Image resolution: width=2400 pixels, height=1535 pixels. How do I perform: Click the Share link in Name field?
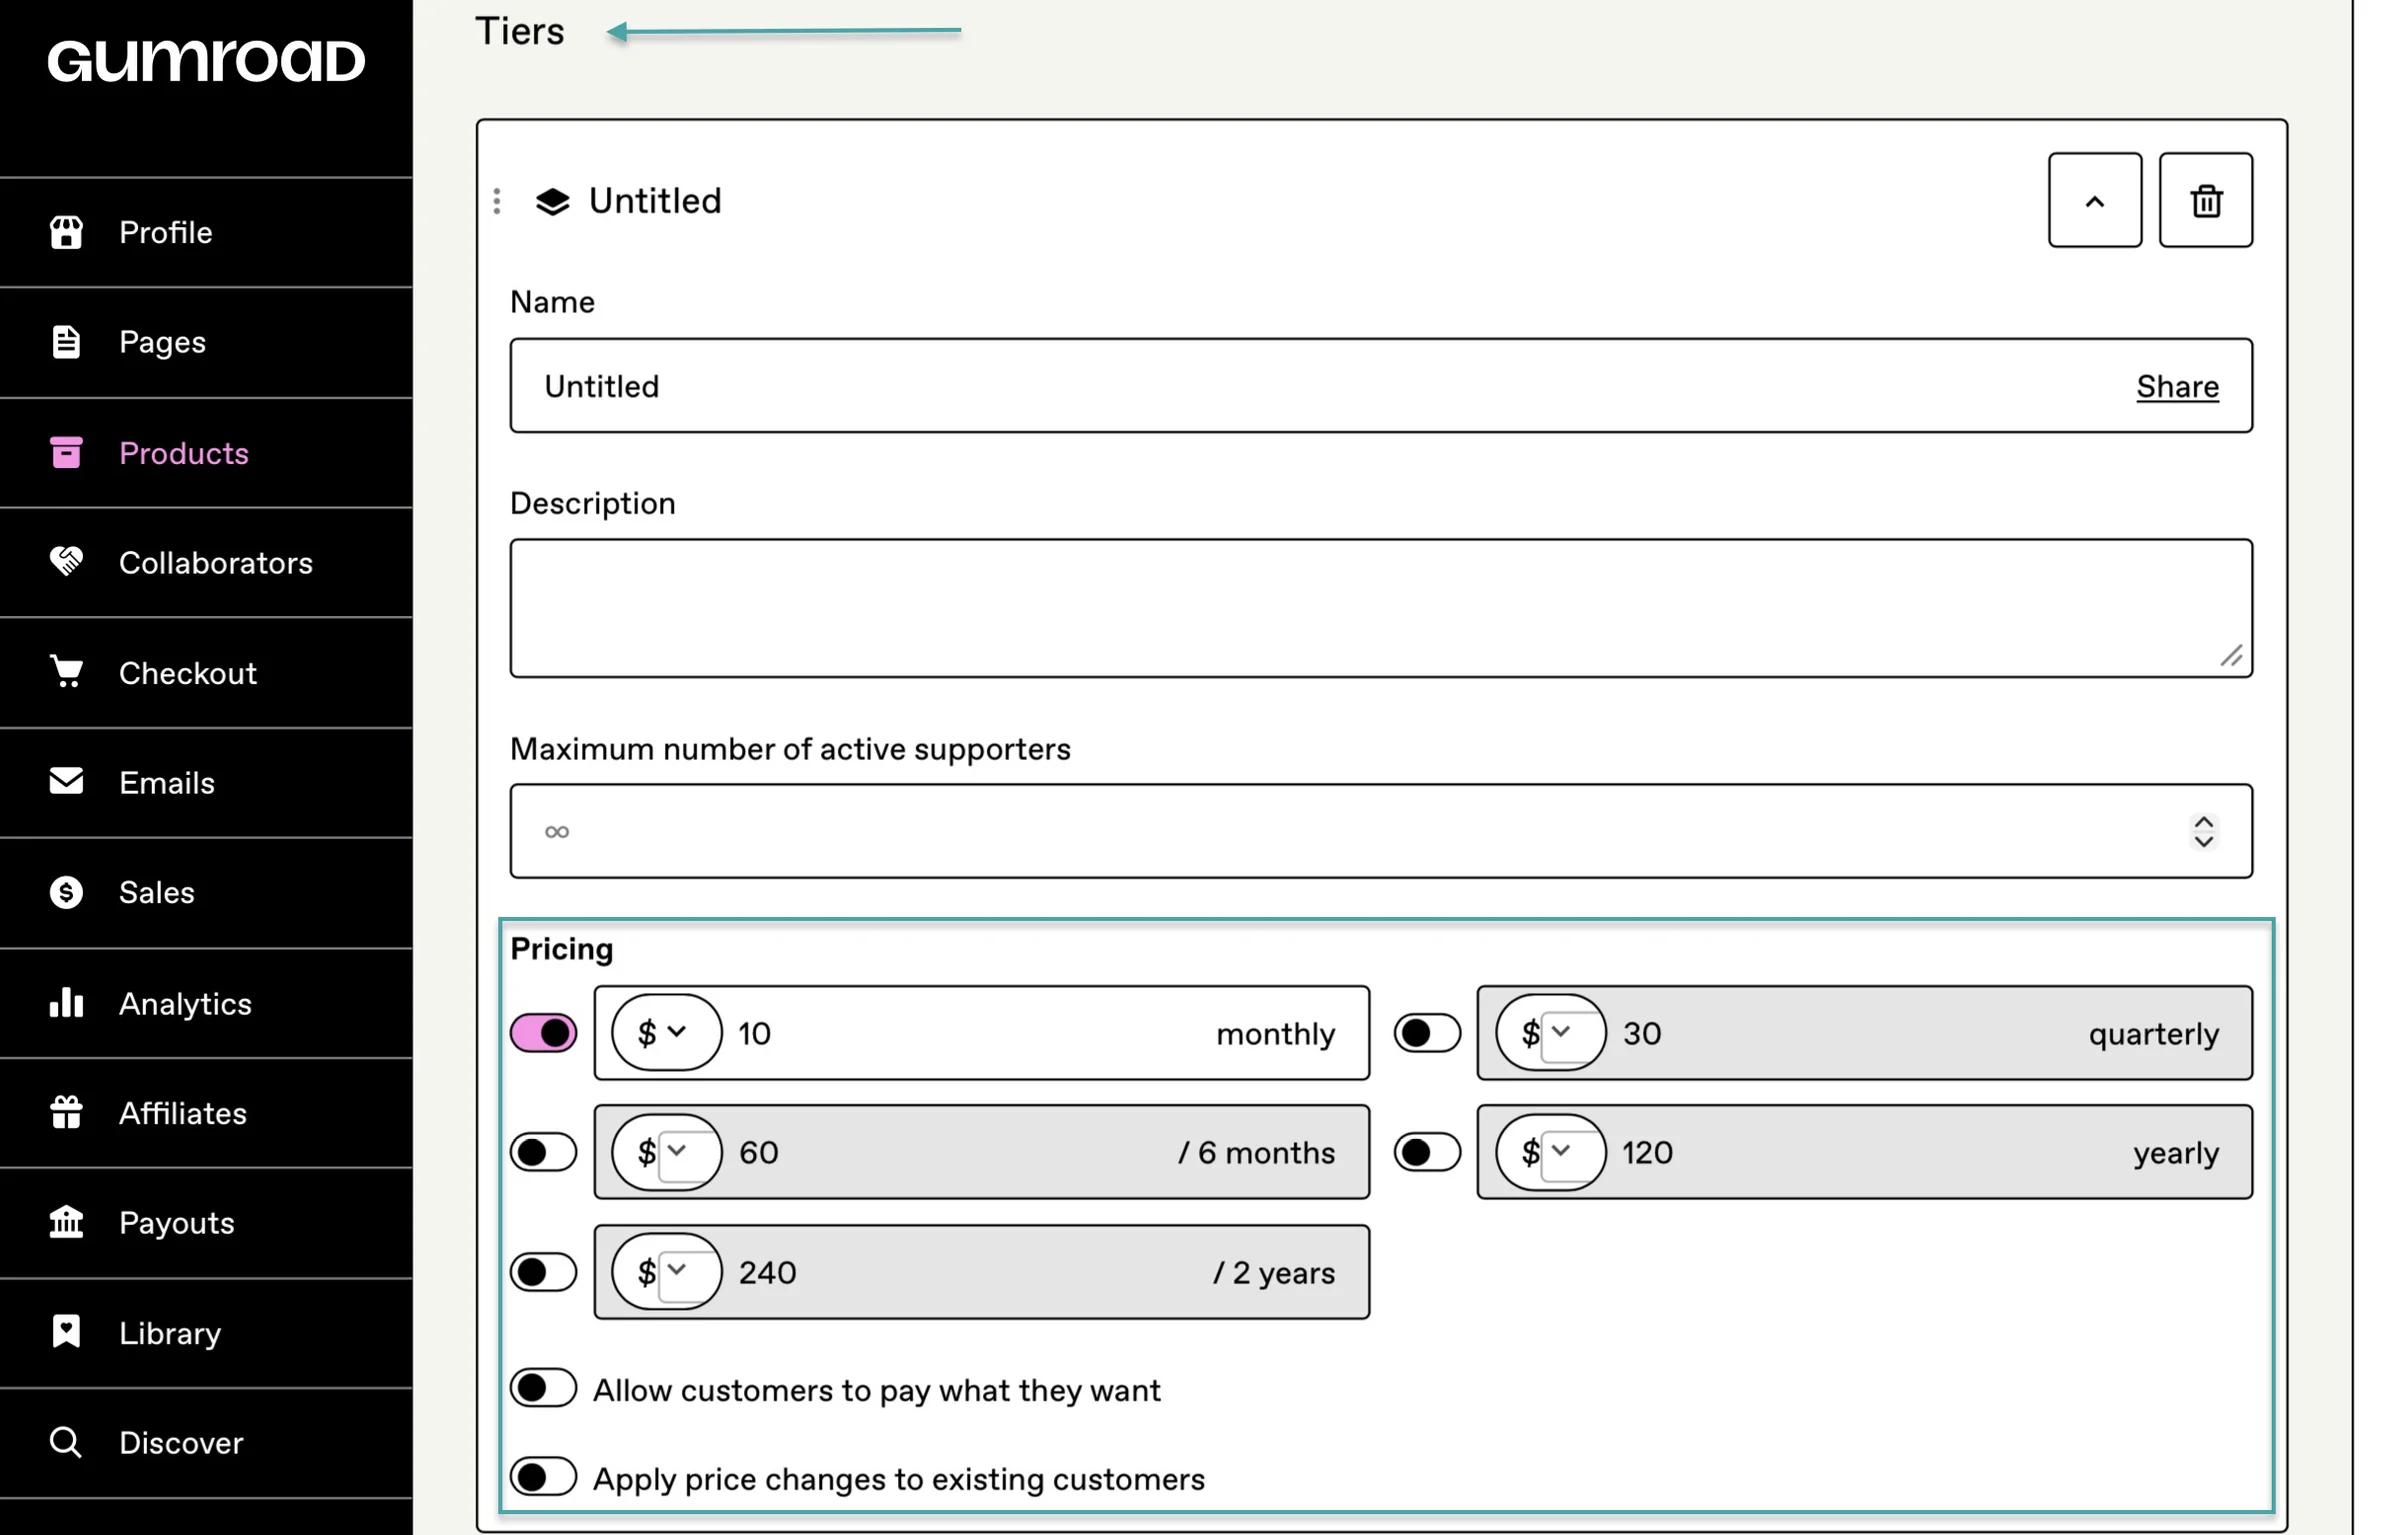(x=2177, y=386)
